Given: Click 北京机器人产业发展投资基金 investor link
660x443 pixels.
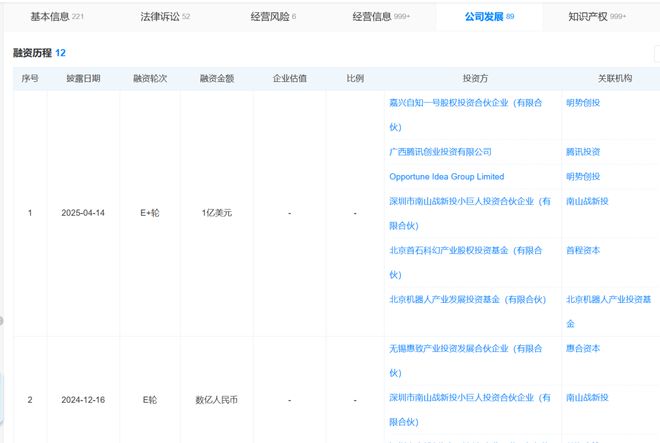Looking at the screenshot, I should click(x=467, y=299).
